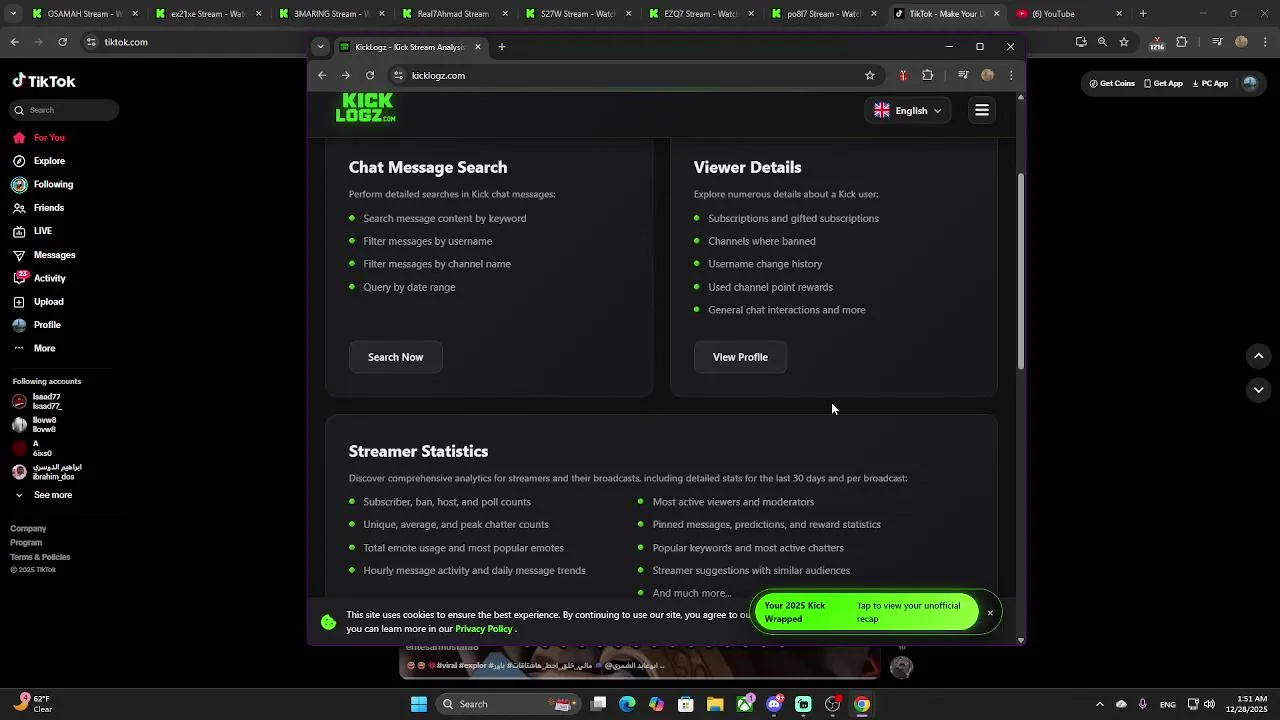Click the TikTok Get App button

pos(1163,84)
